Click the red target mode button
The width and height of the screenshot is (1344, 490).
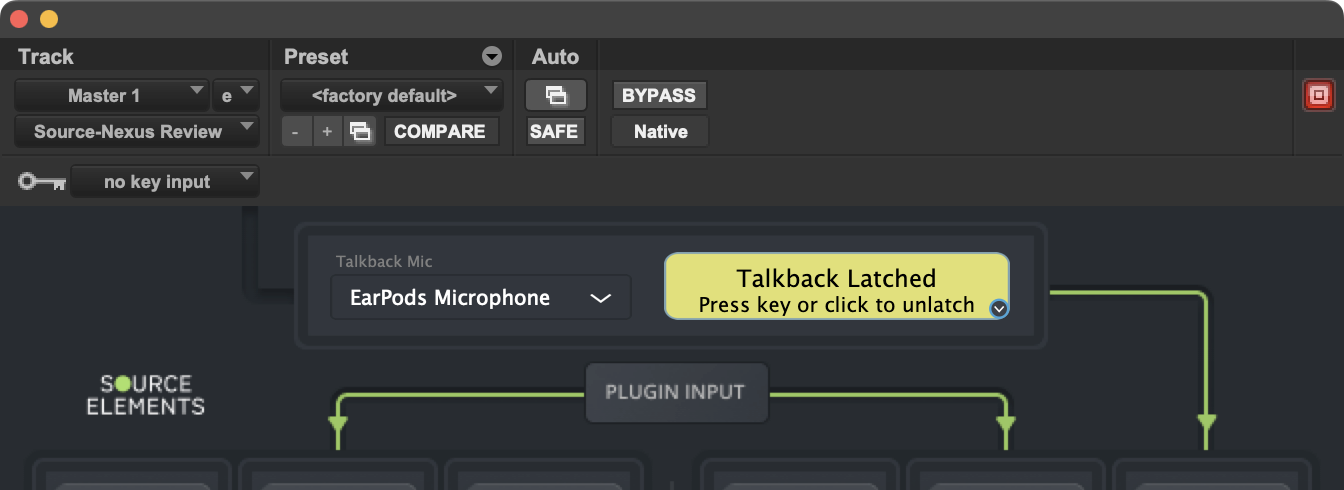(1318, 96)
